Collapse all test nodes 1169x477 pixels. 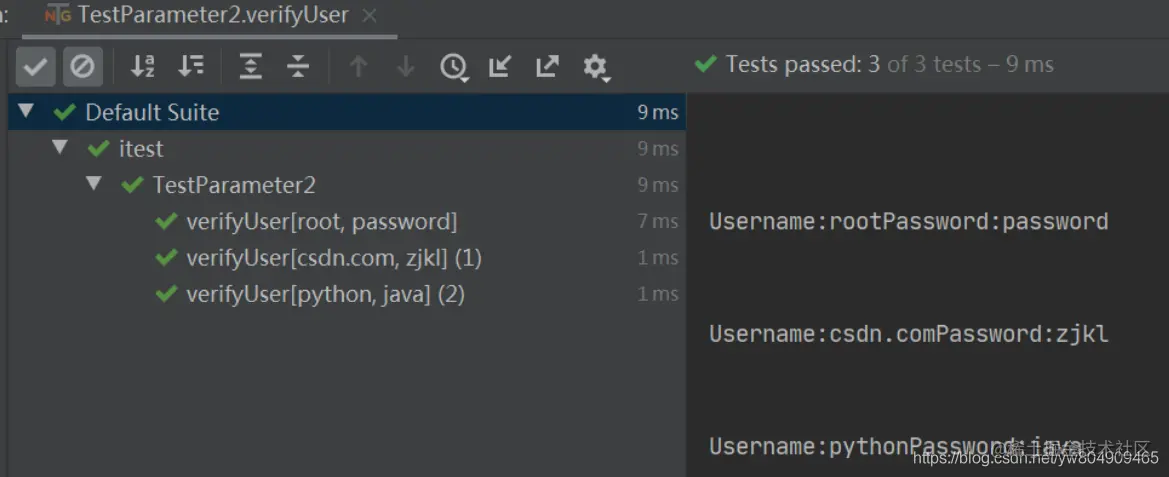(x=298, y=66)
